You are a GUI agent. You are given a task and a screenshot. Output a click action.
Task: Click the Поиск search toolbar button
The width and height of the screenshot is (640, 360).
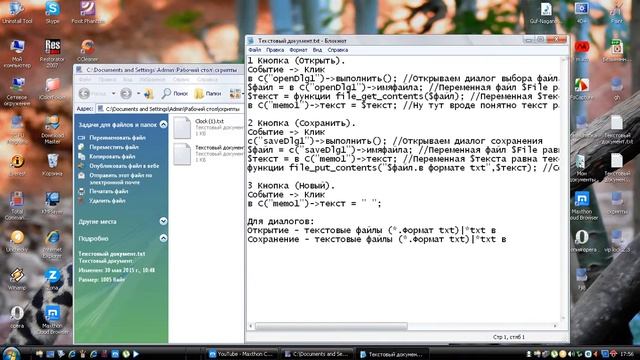[x=175, y=93]
